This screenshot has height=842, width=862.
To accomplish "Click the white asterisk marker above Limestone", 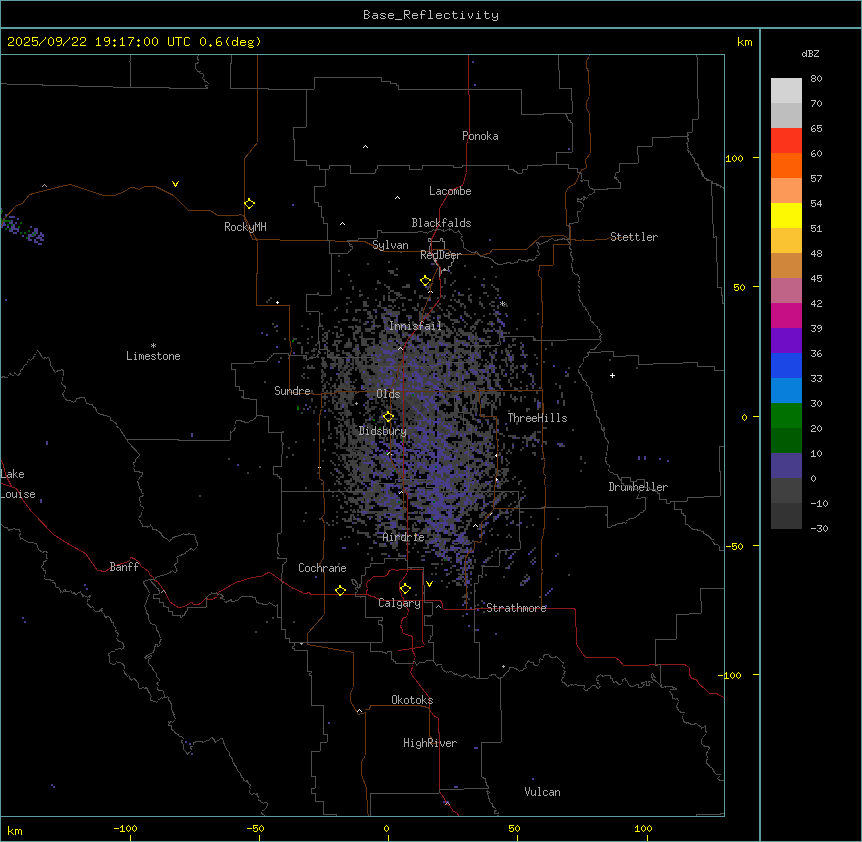I will click(153, 345).
